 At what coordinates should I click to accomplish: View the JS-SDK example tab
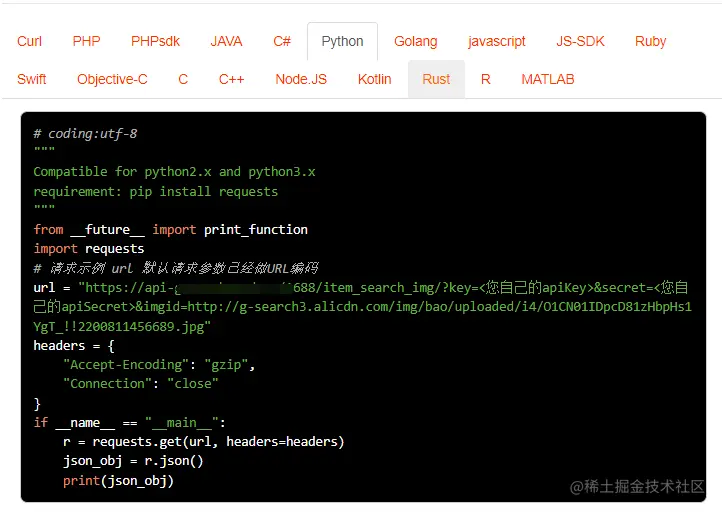580,41
